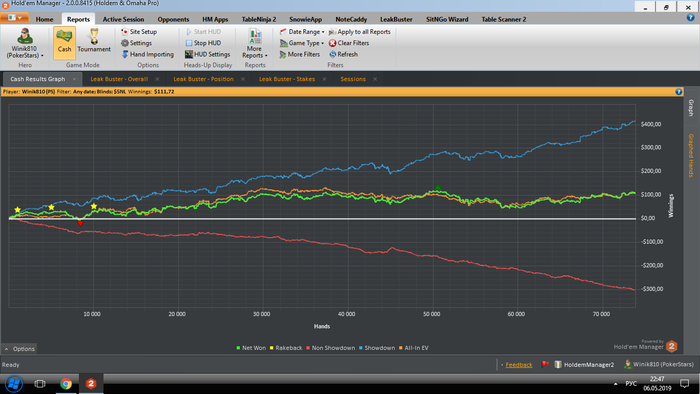Switch to Leak Buster - Position tab
Image resolution: width=700 pixels, height=394 pixels.
[203, 79]
